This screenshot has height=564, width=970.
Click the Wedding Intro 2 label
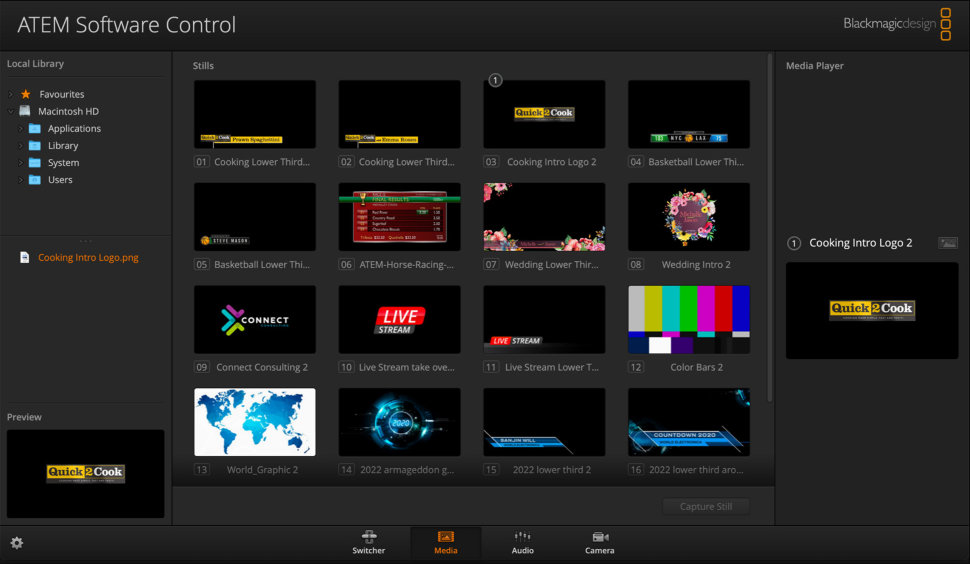(x=696, y=265)
